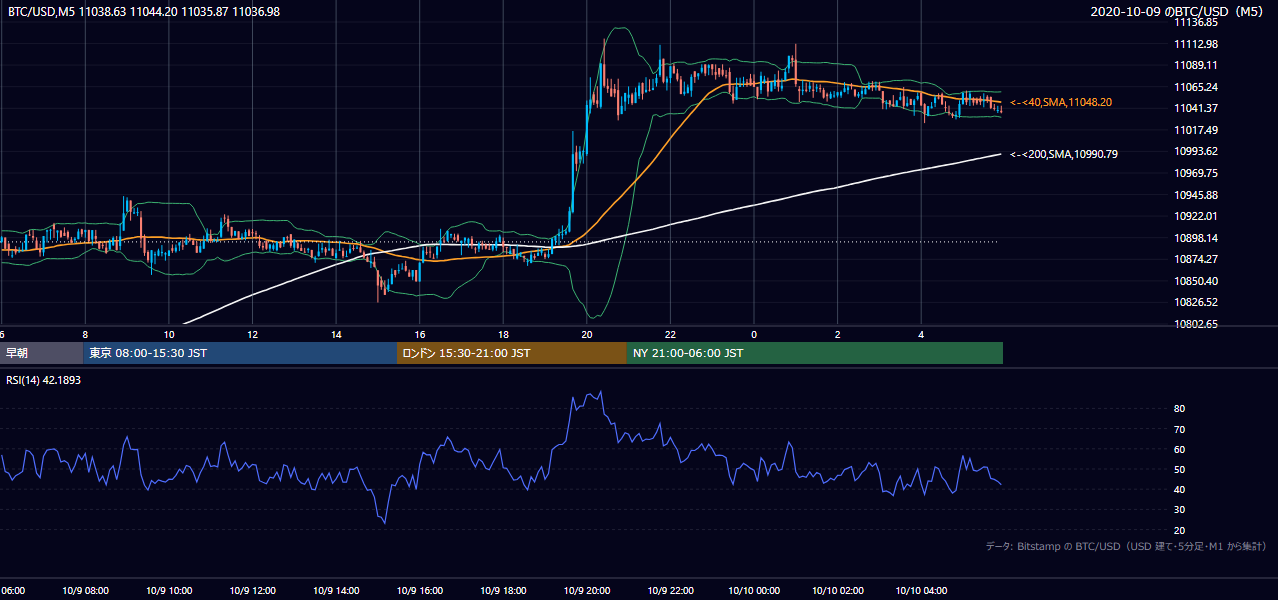Click price axis label 10874.27
The height and width of the screenshot is (600, 1278).
tap(1195, 259)
